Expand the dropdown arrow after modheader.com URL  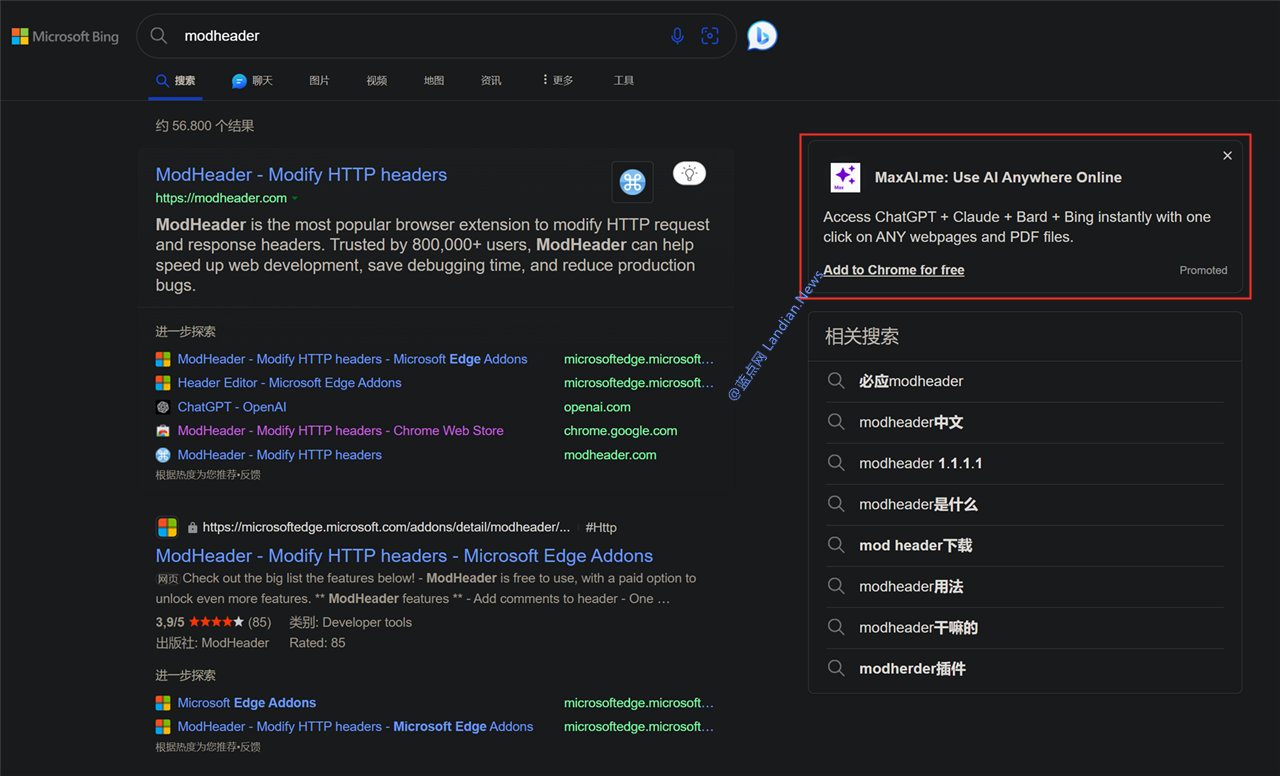[x=295, y=199]
